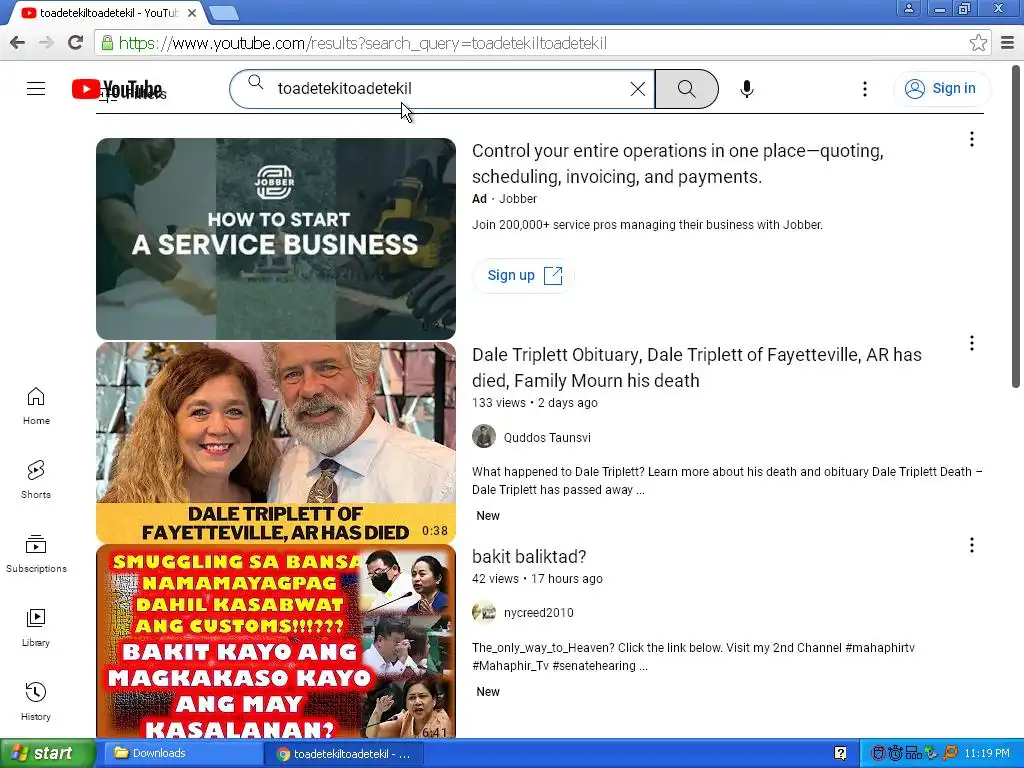Click the system tray clock 11:19 PM
The width and height of the screenshot is (1024, 768).
tap(986, 754)
